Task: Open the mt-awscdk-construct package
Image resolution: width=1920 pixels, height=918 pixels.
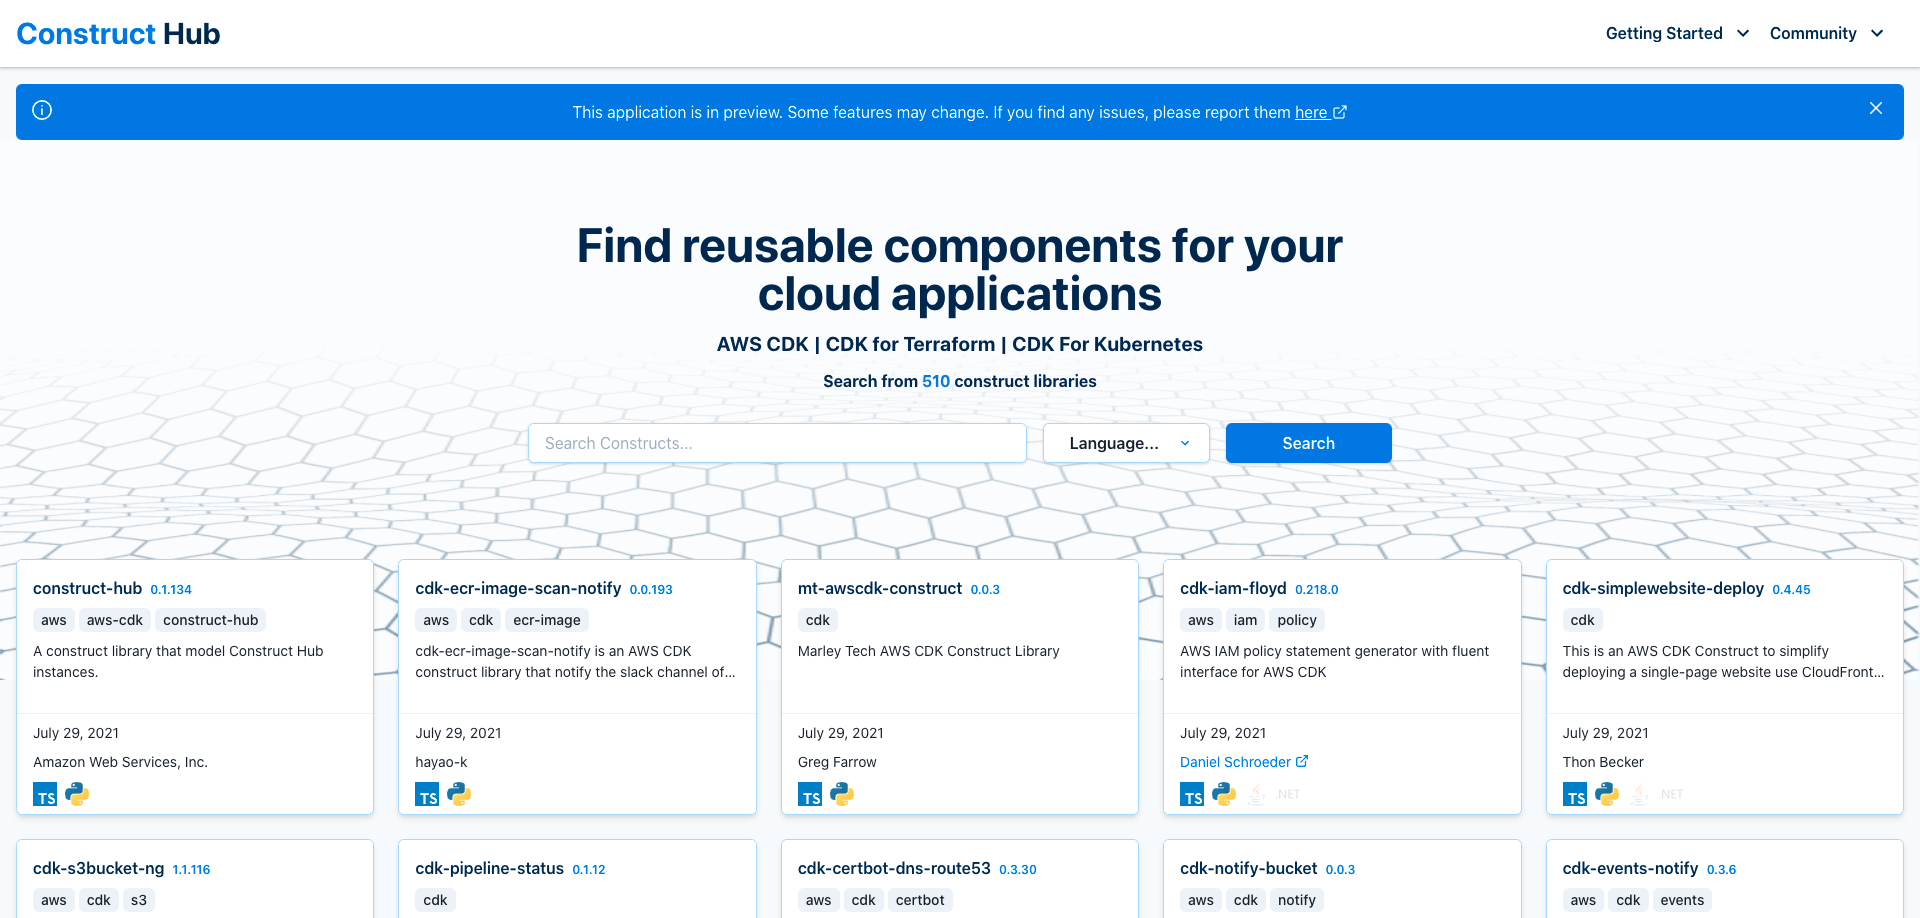Action: tap(880, 588)
